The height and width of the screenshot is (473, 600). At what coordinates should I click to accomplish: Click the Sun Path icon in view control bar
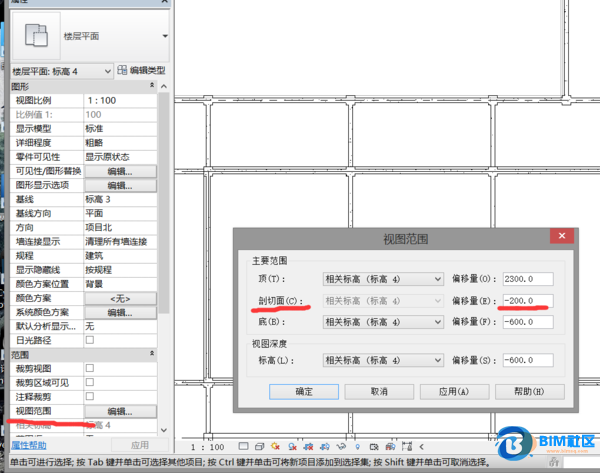tap(274, 447)
